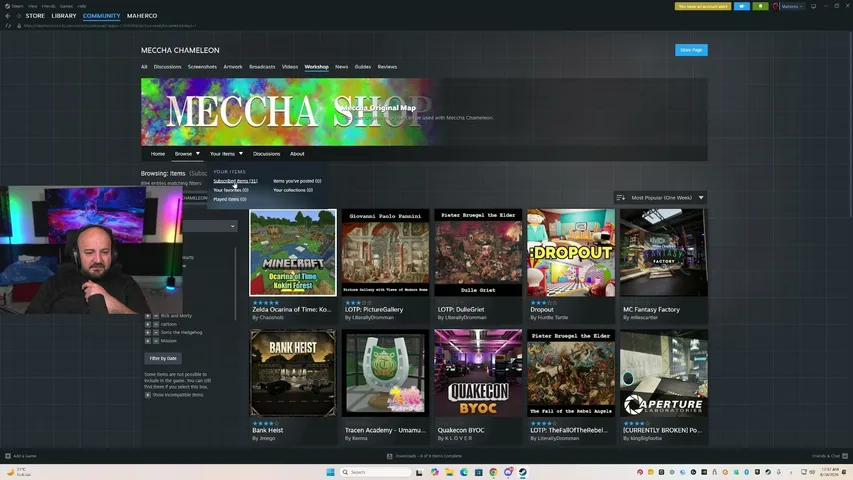Click the user avatar next to the account name
This screenshot has width=853, height=480.
[776, 7]
